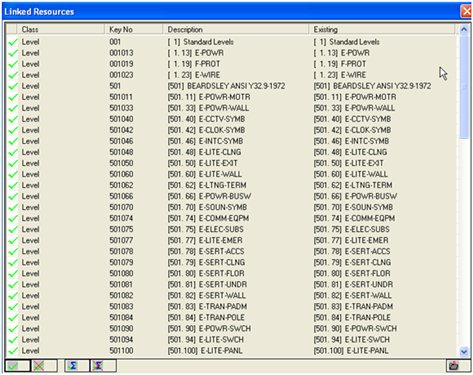Viewport: 473px width, 375px height.
Task: Click the green check icon for row 501040
Action: 13,119
